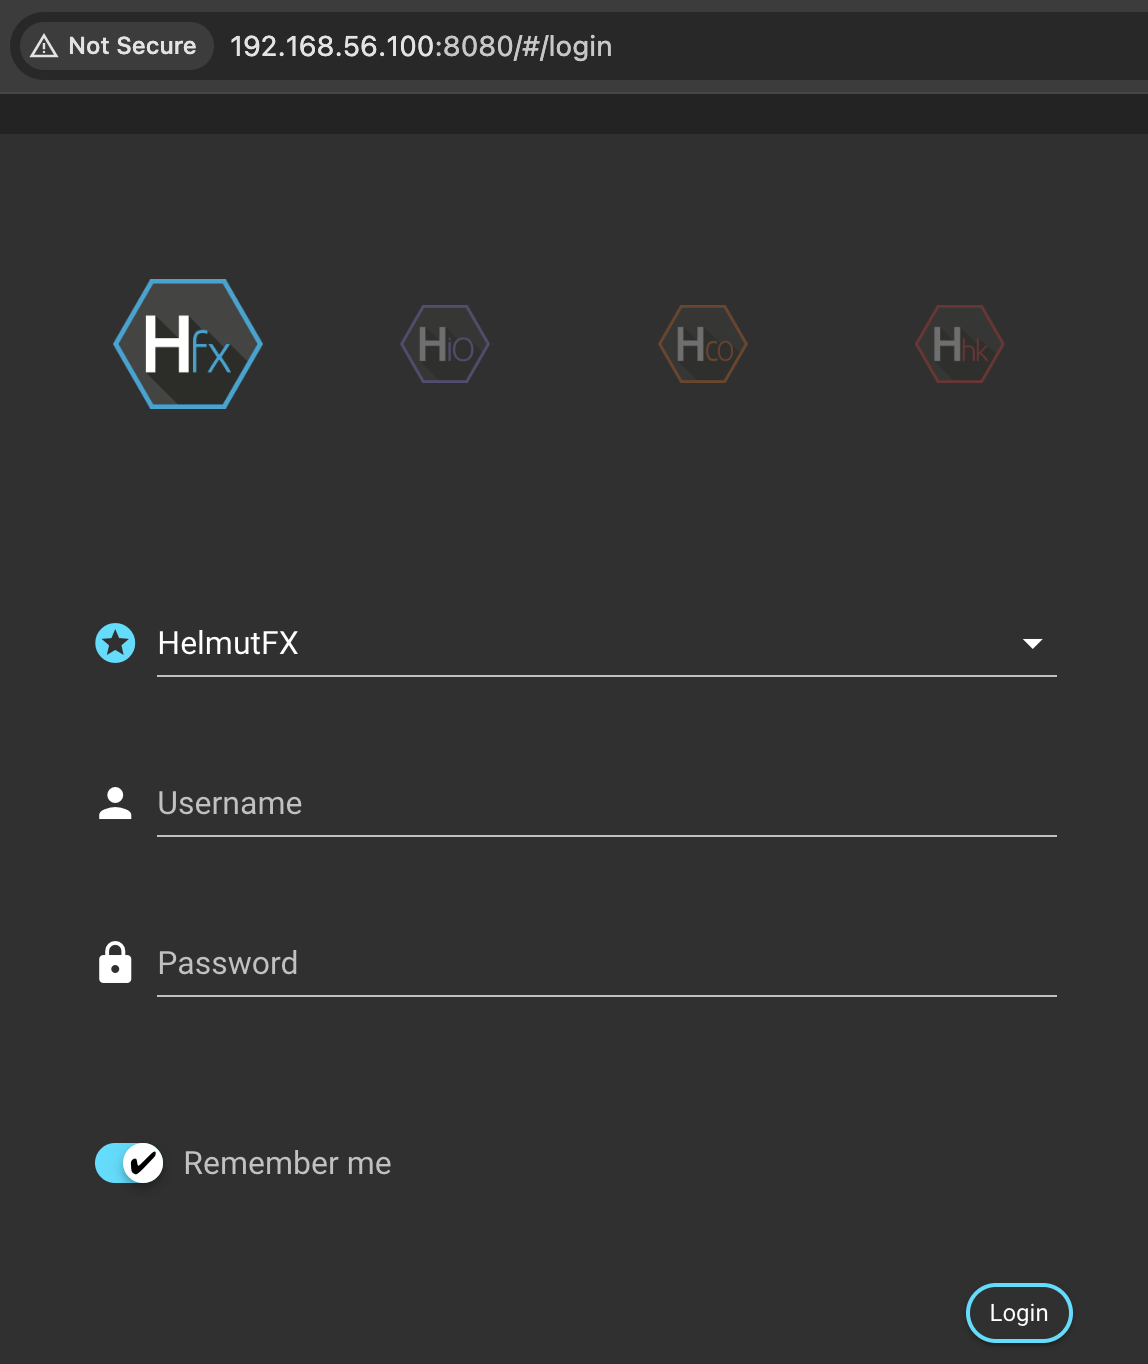Click the warning triangle in the address bar
This screenshot has height=1364, width=1148.
click(44, 46)
